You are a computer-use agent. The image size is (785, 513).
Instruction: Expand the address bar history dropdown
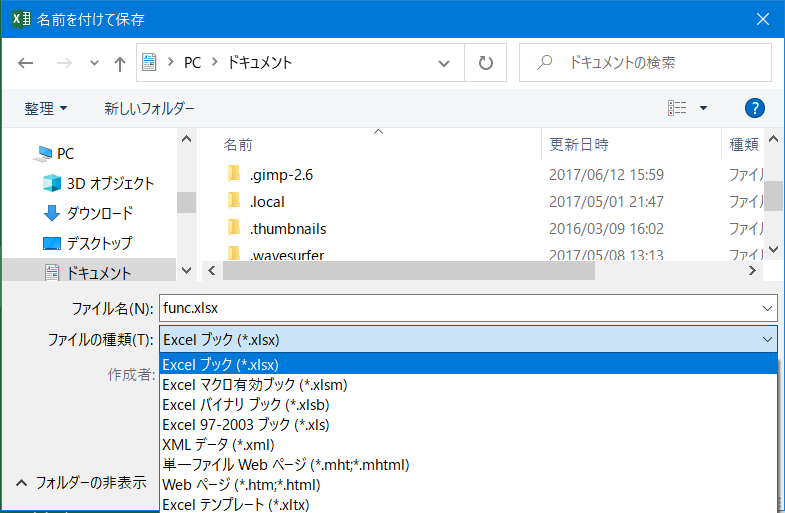(445, 62)
